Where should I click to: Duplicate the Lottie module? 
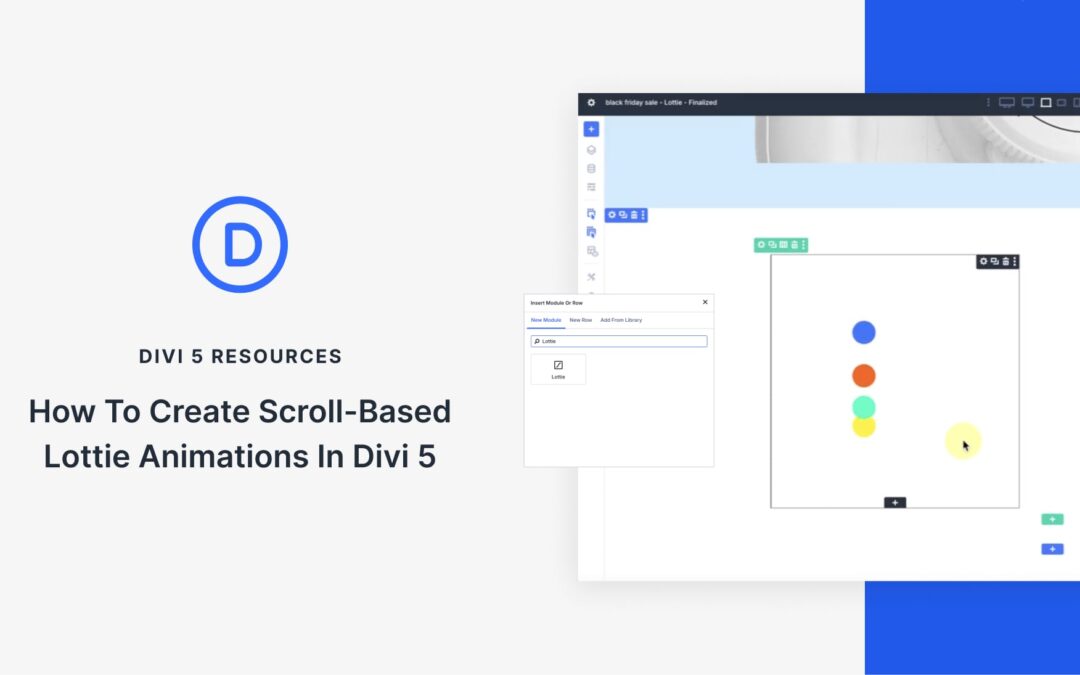(996, 261)
